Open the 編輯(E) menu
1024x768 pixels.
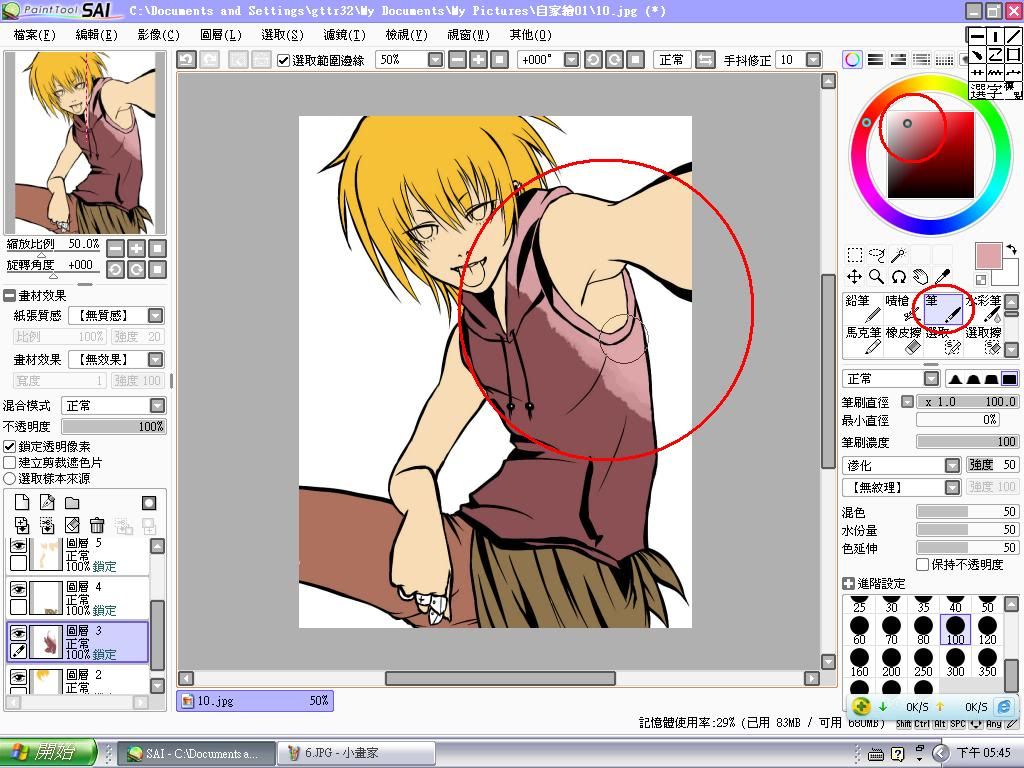[96, 35]
